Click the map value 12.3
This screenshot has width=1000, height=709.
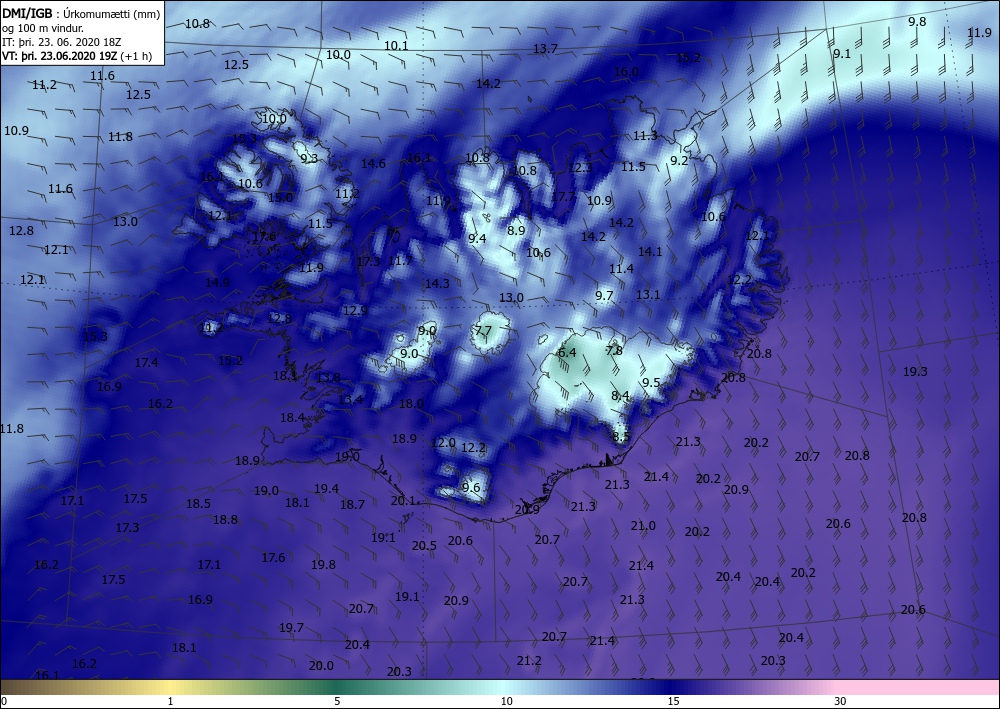(580, 168)
